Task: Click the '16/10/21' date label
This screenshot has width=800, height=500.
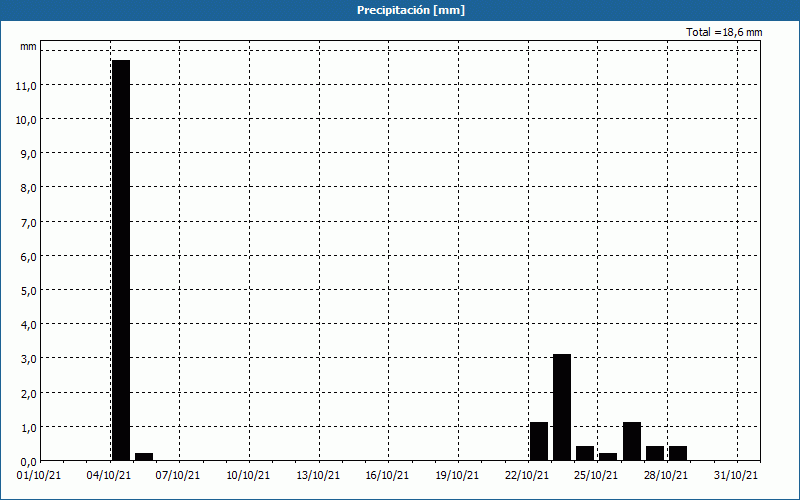Action: coord(387,476)
